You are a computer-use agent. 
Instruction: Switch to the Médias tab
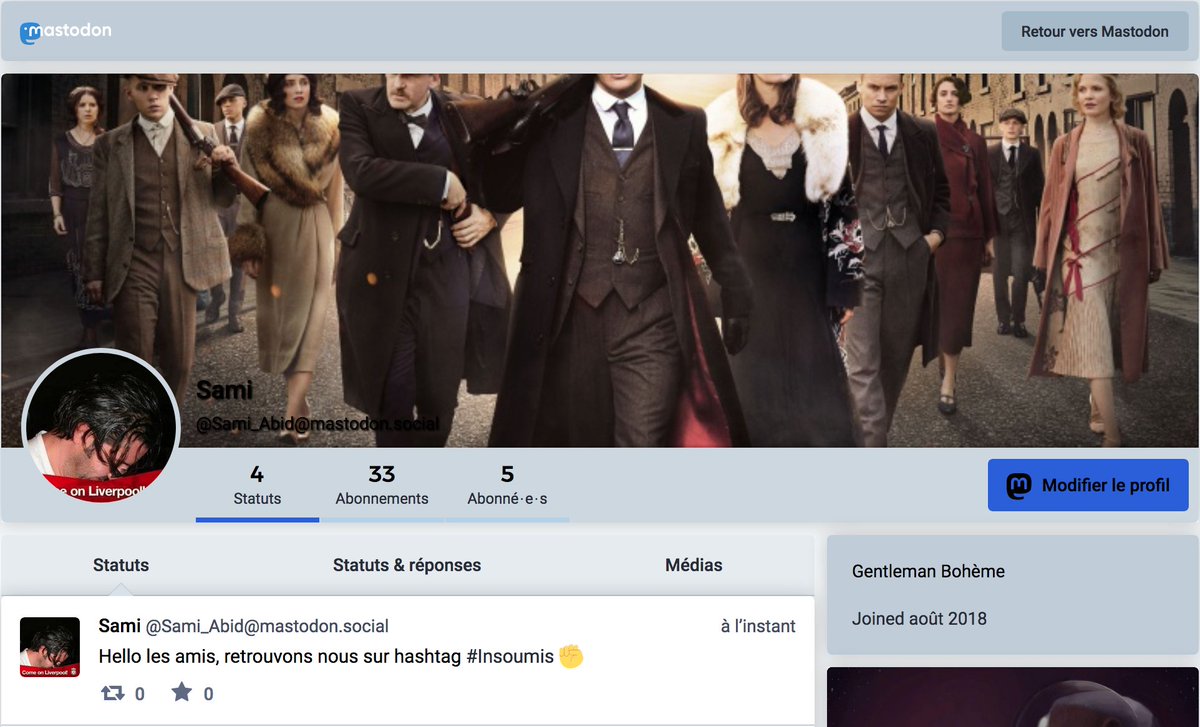pos(694,565)
